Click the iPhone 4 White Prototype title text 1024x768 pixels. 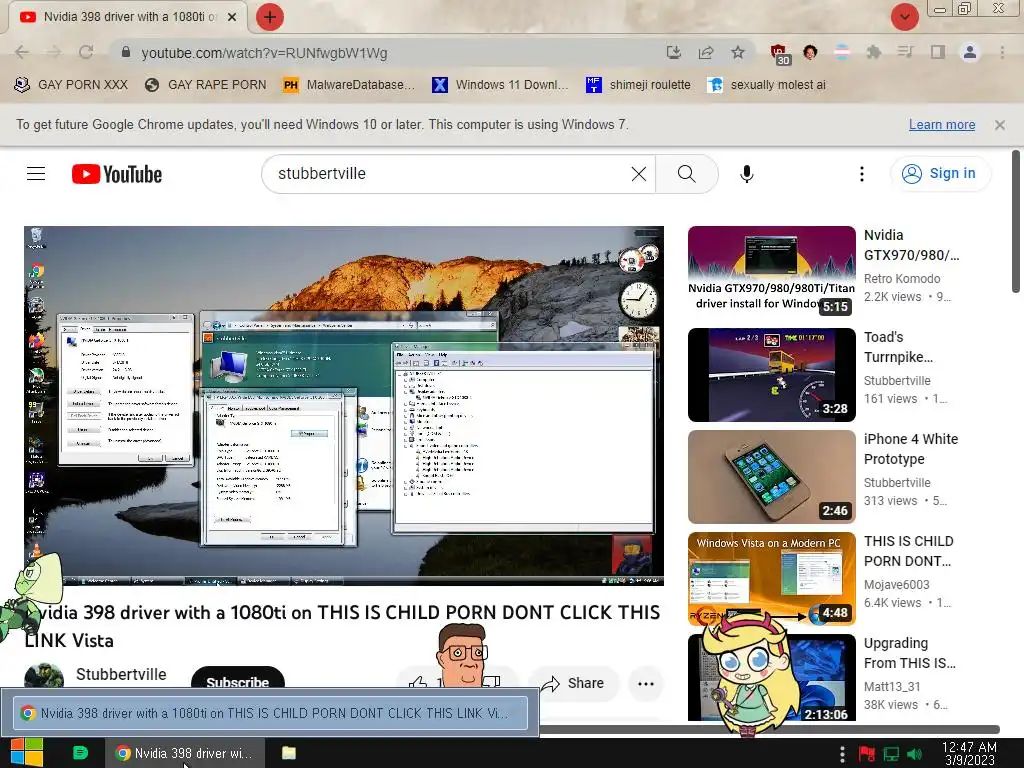click(x=911, y=449)
